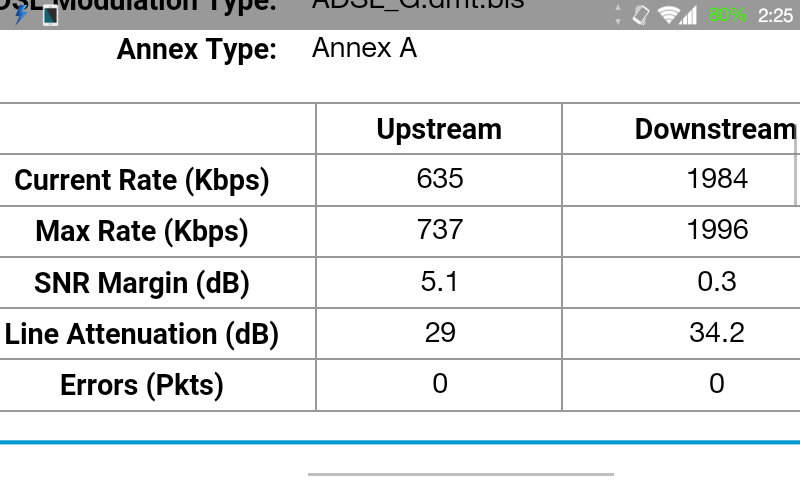The height and width of the screenshot is (480, 800).
Task: Tap the Wi-Fi signal status icon
Action: (667, 15)
